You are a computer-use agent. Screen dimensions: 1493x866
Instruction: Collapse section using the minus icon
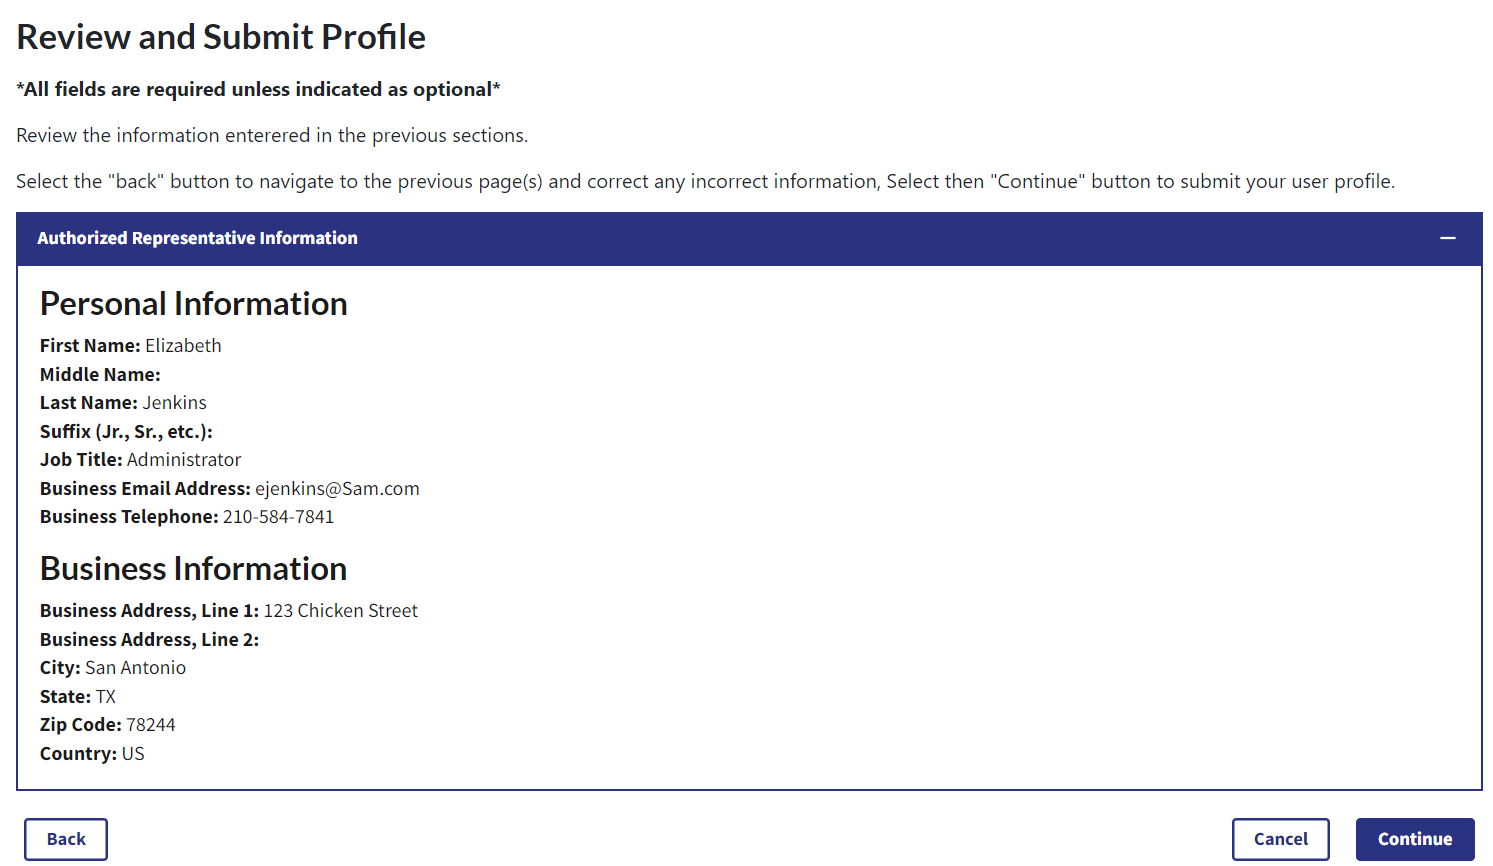point(1447,238)
